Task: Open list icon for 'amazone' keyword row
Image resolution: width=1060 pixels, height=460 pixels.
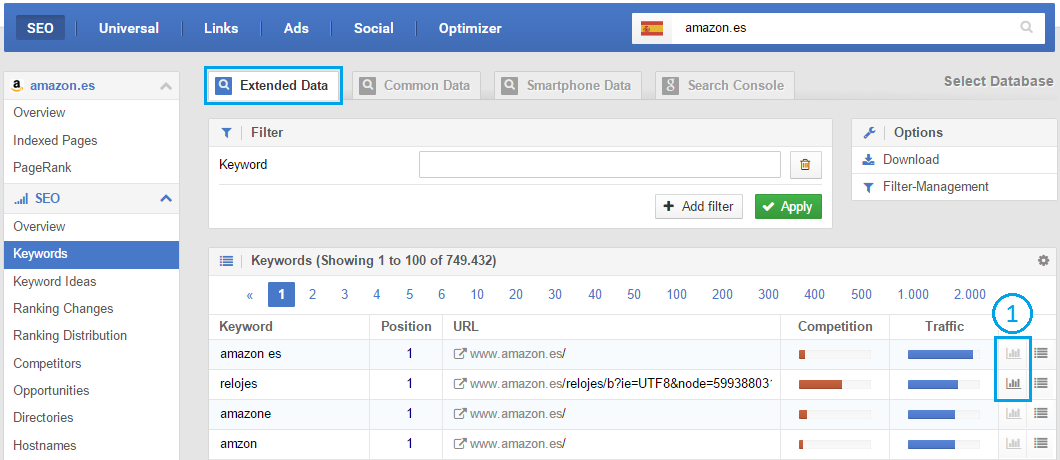Action: click(1040, 412)
